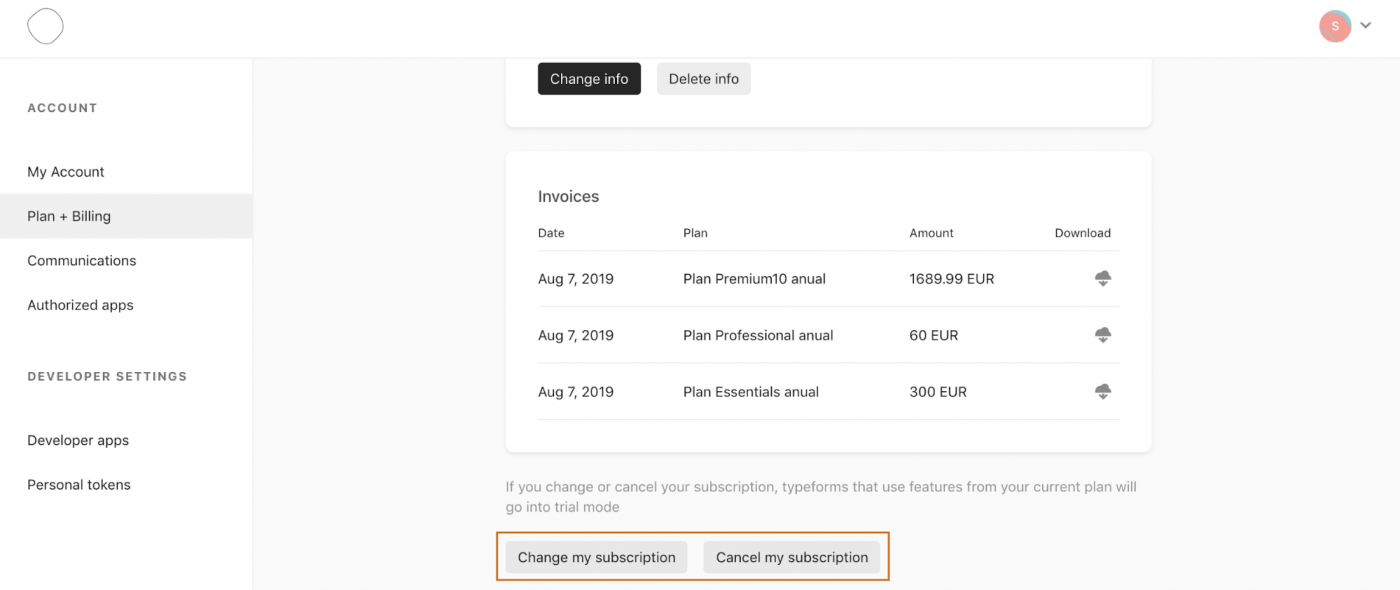The height and width of the screenshot is (590, 1400).
Task: Click the Amount column header
Action: (932, 233)
